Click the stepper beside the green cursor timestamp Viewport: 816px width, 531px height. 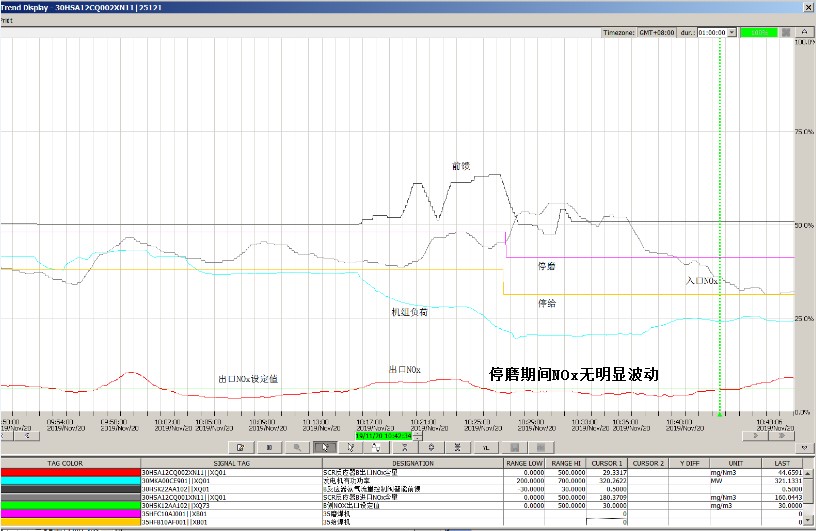419,436
